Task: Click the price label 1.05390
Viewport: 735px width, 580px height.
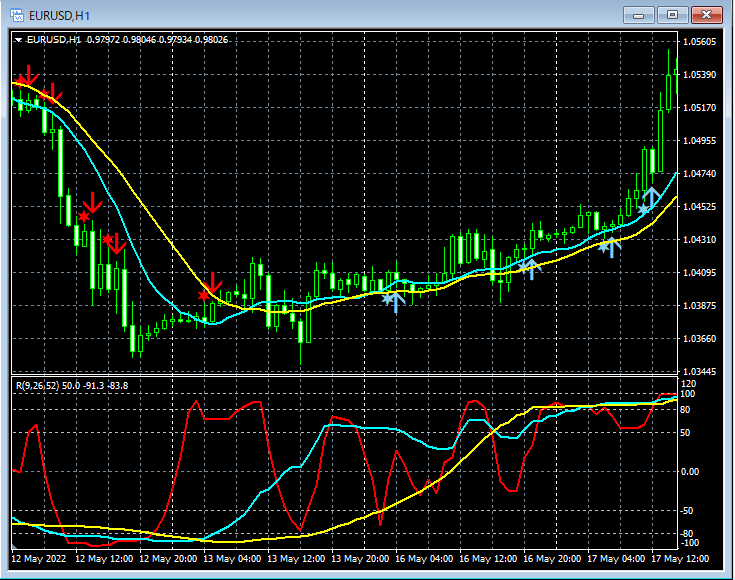Action: tap(699, 75)
